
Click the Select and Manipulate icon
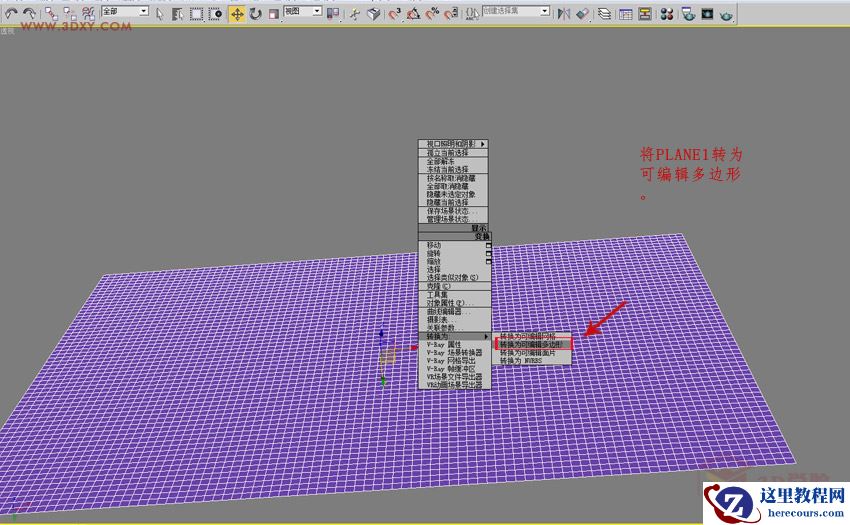tap(355, 14)
